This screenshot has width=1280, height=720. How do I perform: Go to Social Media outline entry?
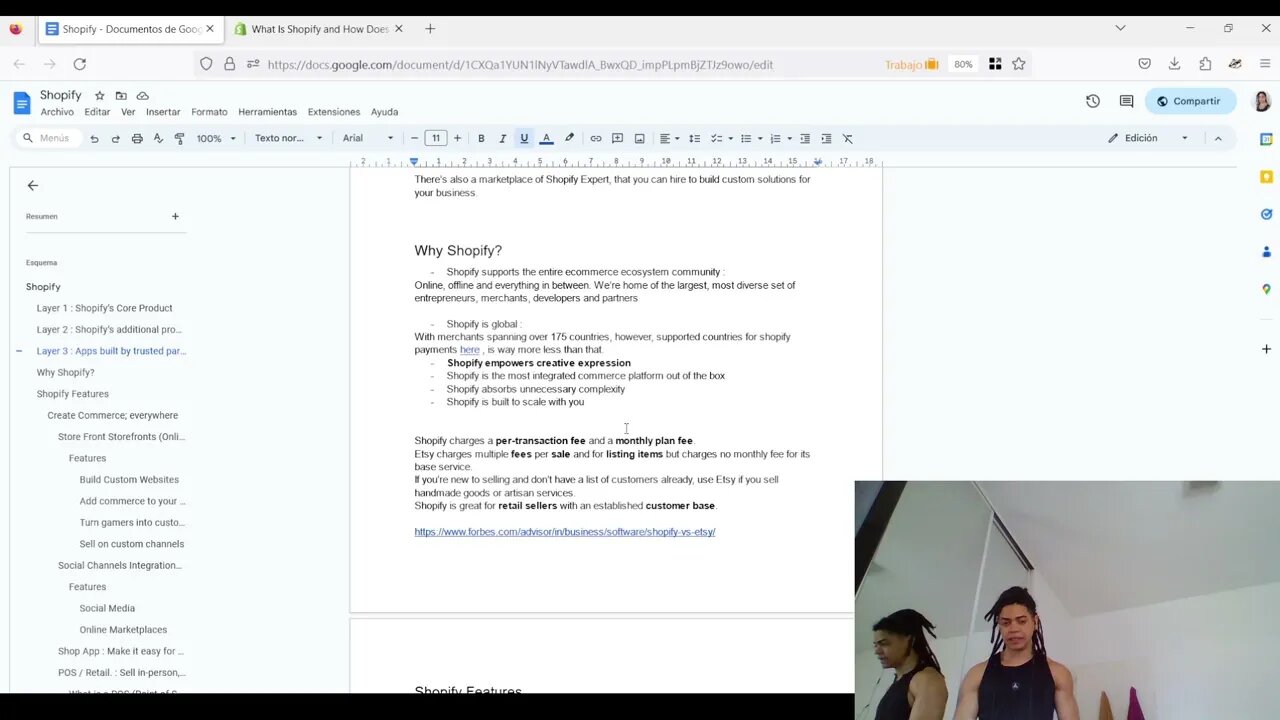click(x=107, y=608)
